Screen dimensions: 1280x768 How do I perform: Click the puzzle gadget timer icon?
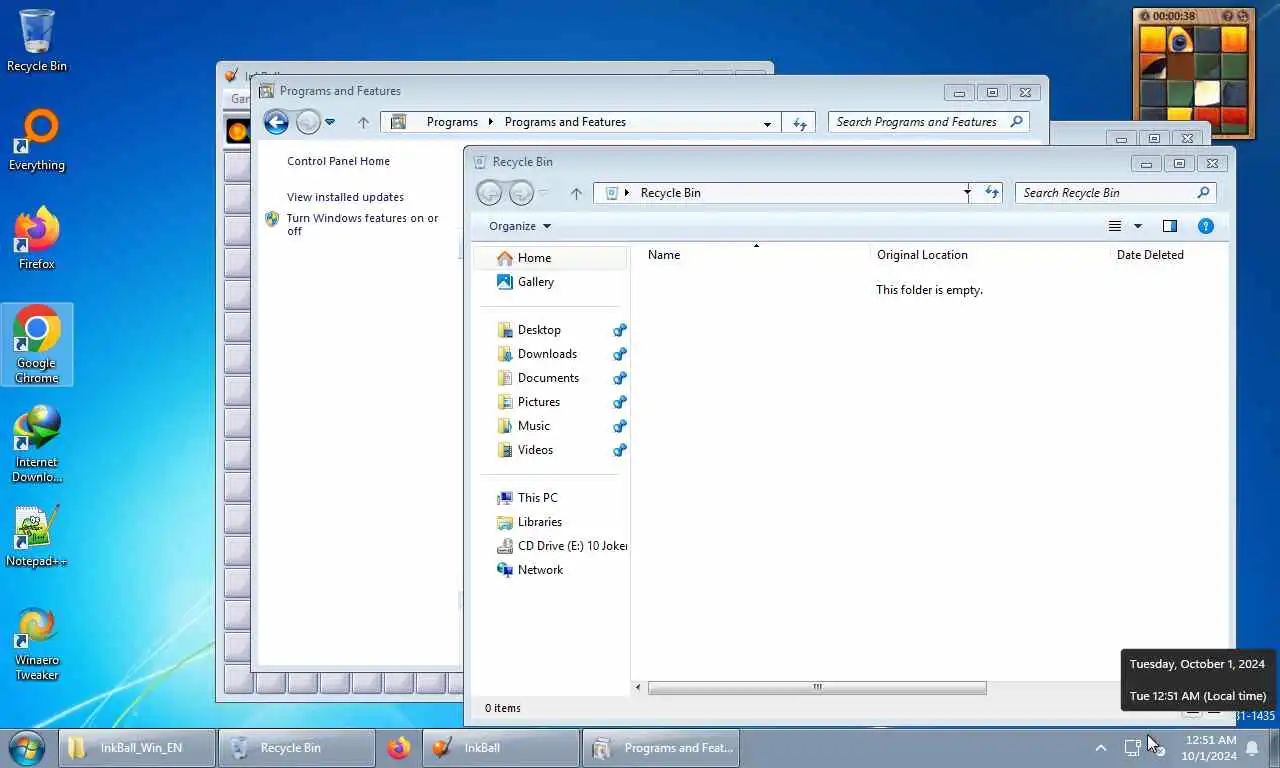[1145, 16]
